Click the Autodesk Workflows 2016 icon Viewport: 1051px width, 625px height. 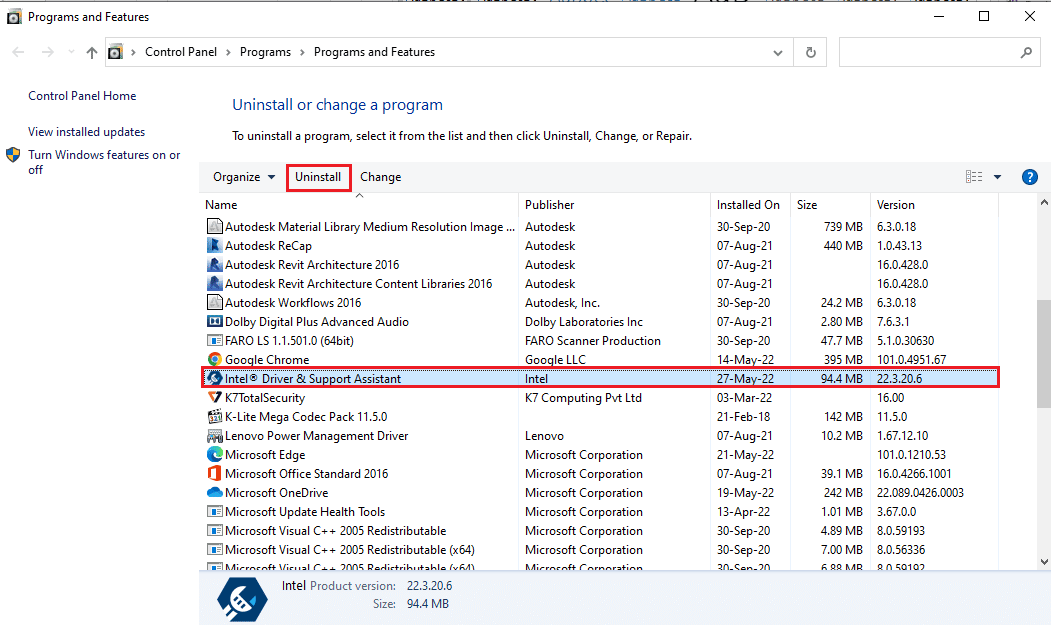(x=214, y=302)
